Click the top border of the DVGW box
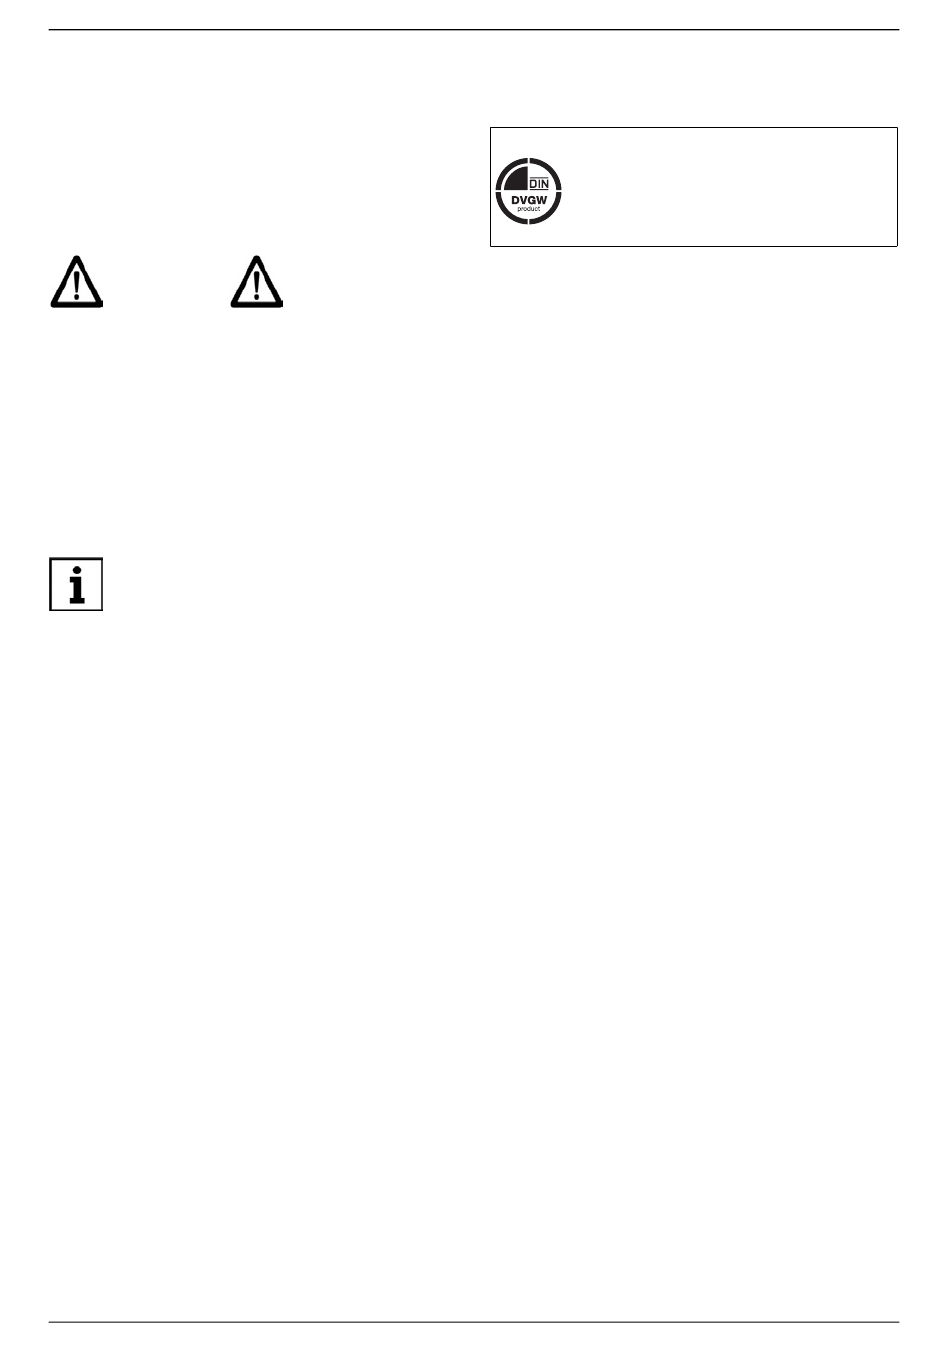 694,128
